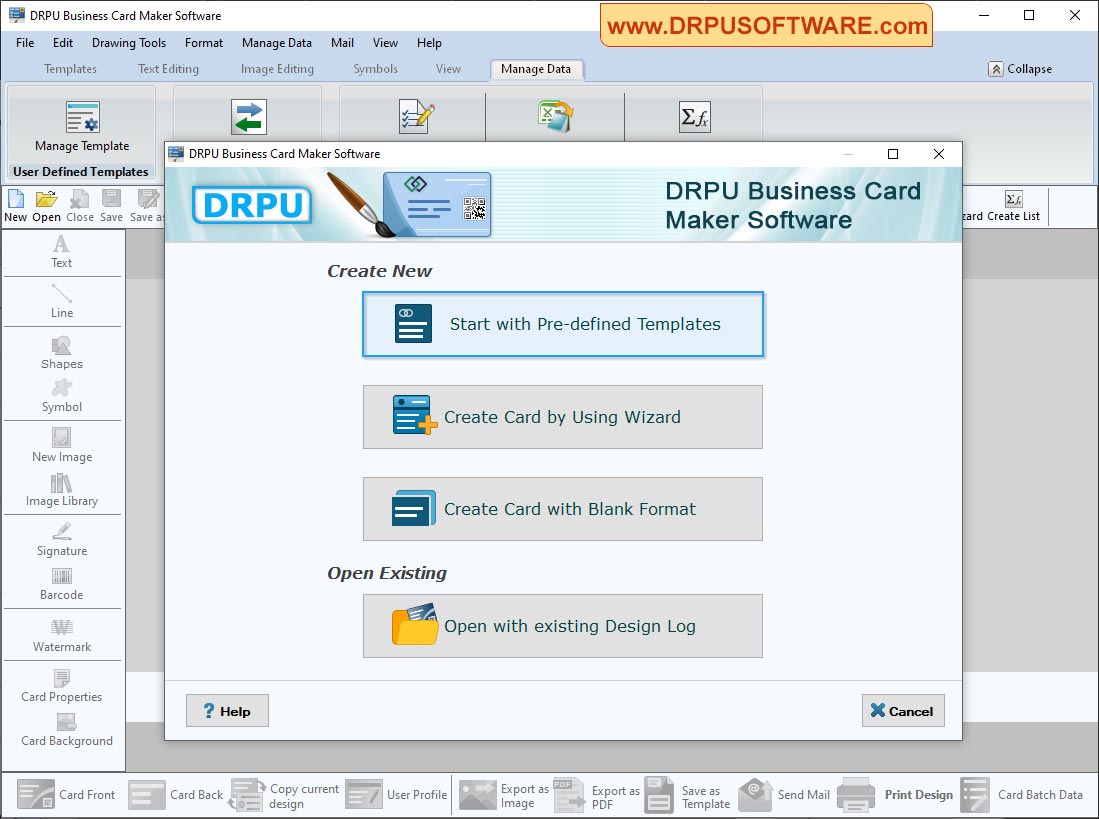Screen dimensions: 1099x819
Task: Change the Card Background
Action: 62,733
